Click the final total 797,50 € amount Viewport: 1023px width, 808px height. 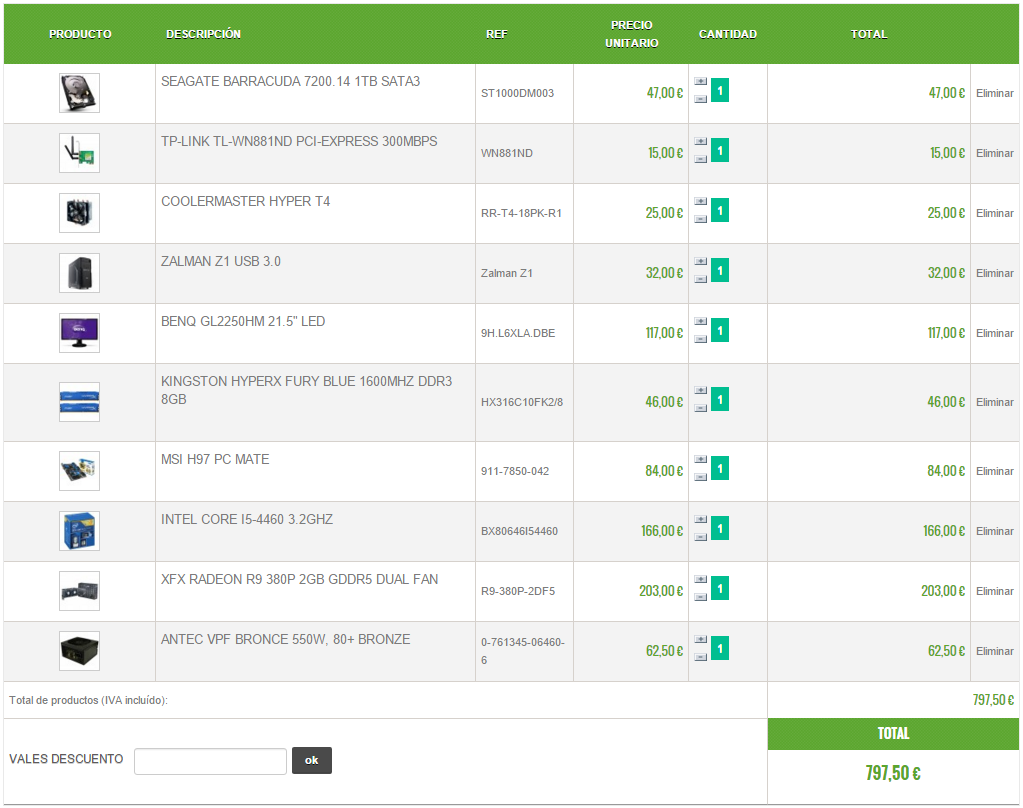[893, 773]
